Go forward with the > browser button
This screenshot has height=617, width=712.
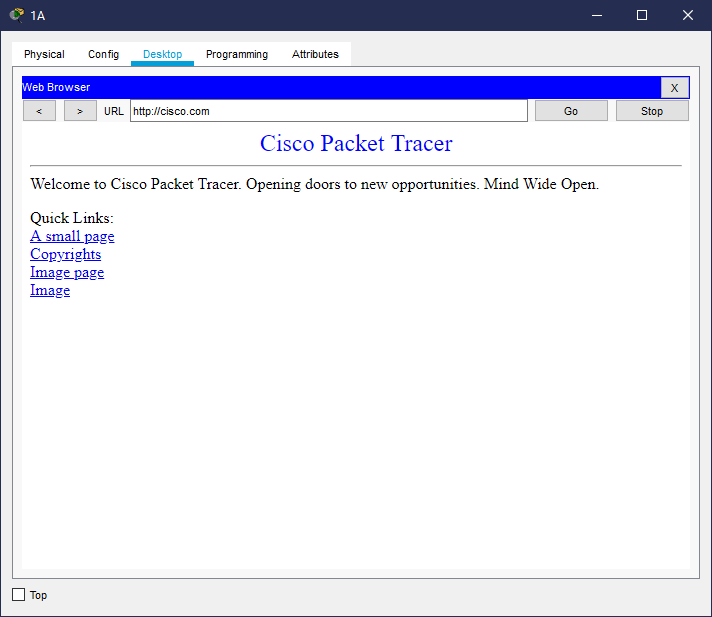click(80, 111)
